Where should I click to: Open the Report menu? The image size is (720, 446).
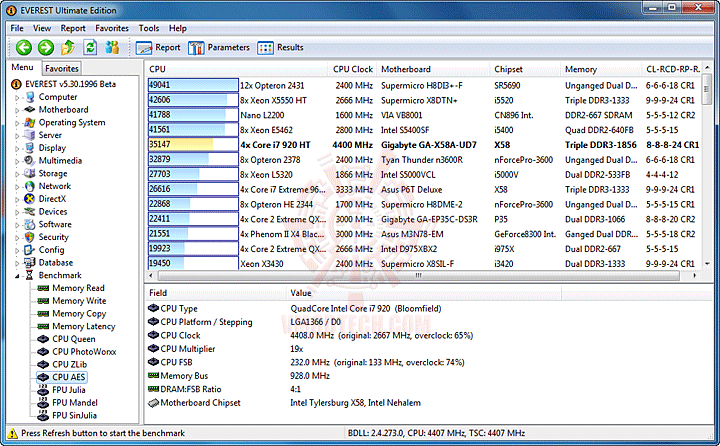pos(73,28)
